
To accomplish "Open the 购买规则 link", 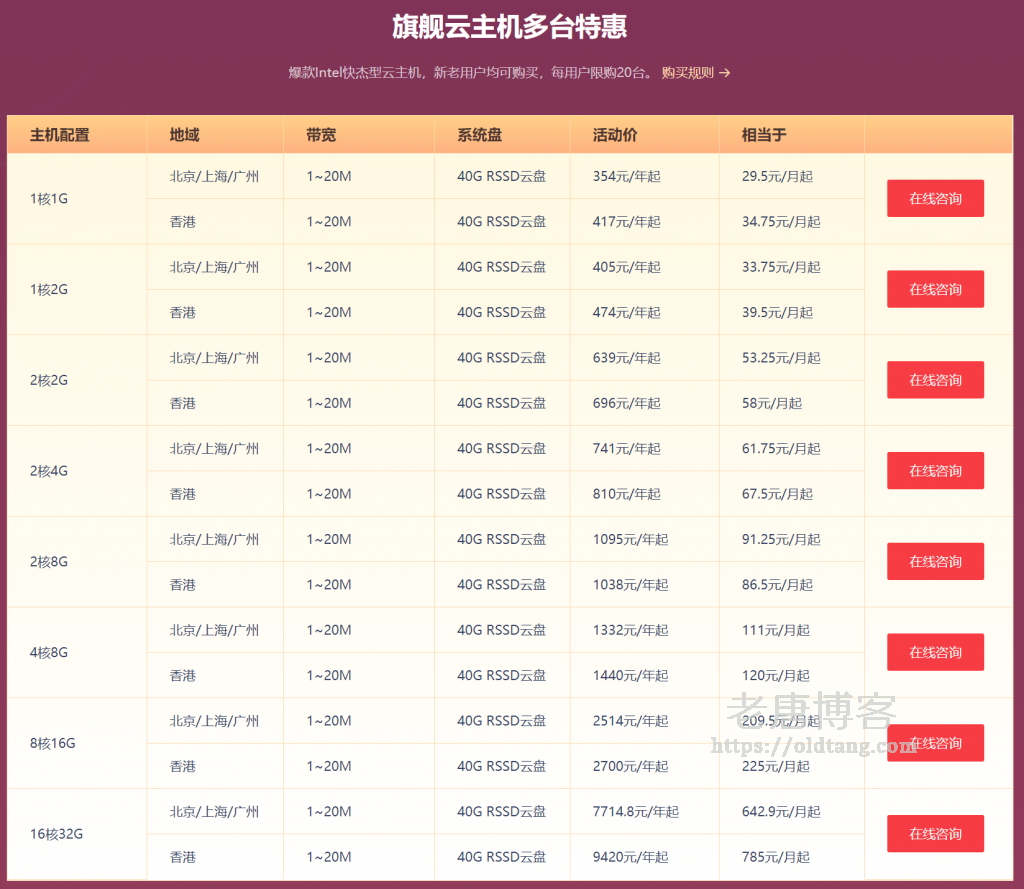I will [688, 73].
